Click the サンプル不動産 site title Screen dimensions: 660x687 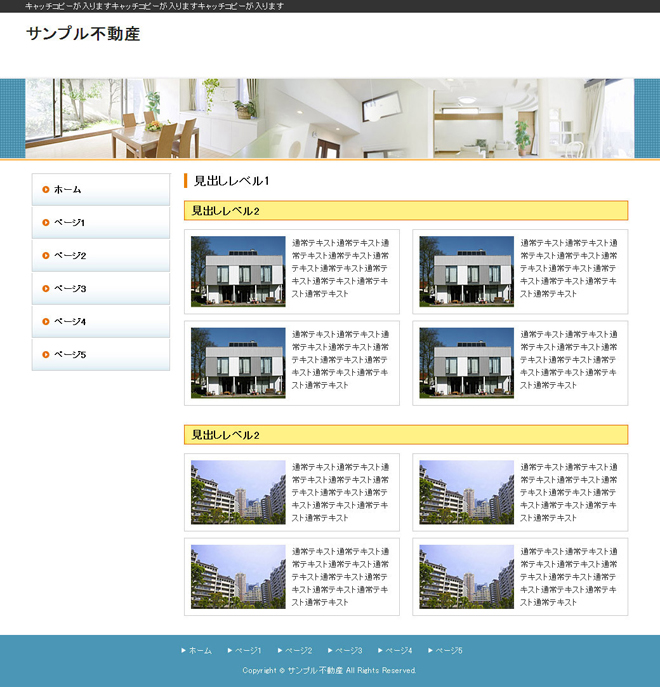[x=83, y=34]
